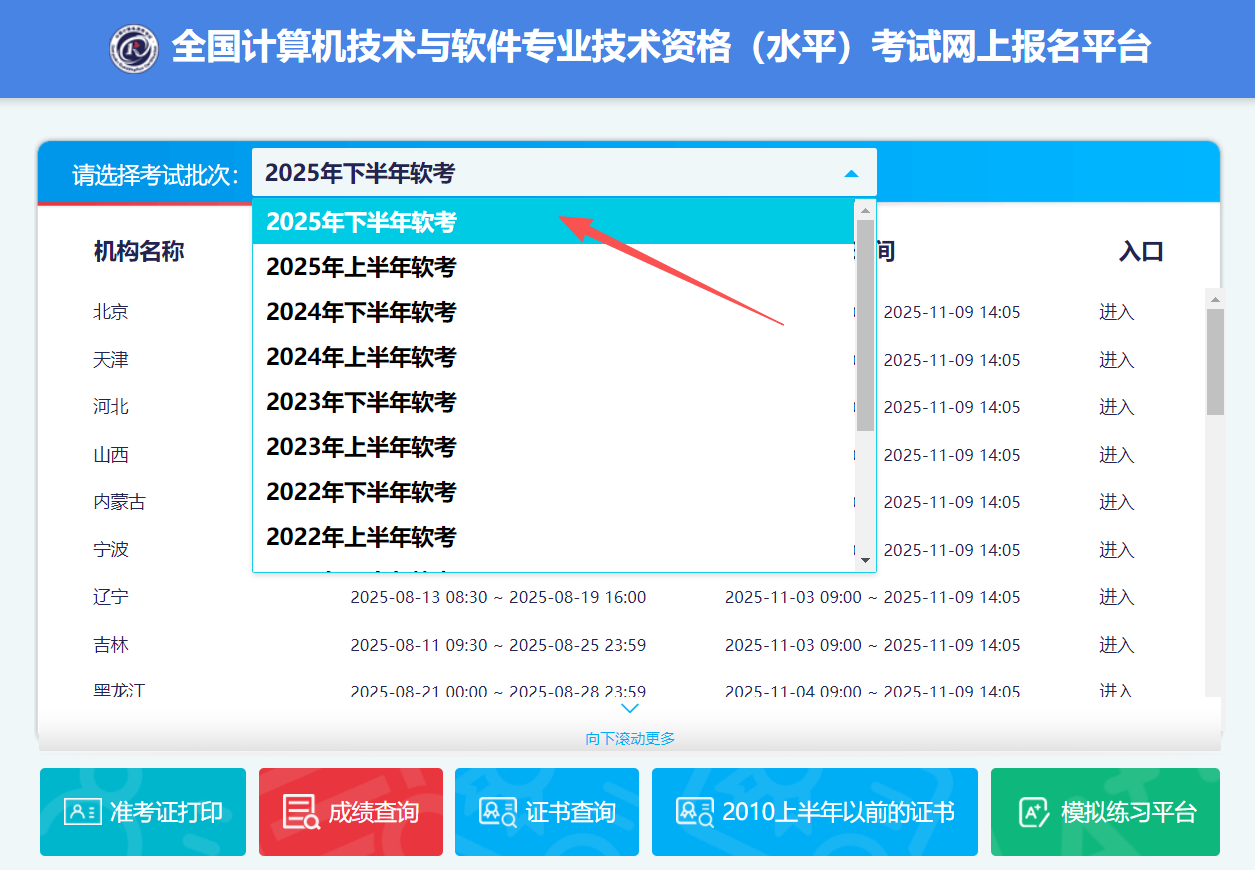
Task: Click the ID card icon on 准考证打印
Action: 82,812
